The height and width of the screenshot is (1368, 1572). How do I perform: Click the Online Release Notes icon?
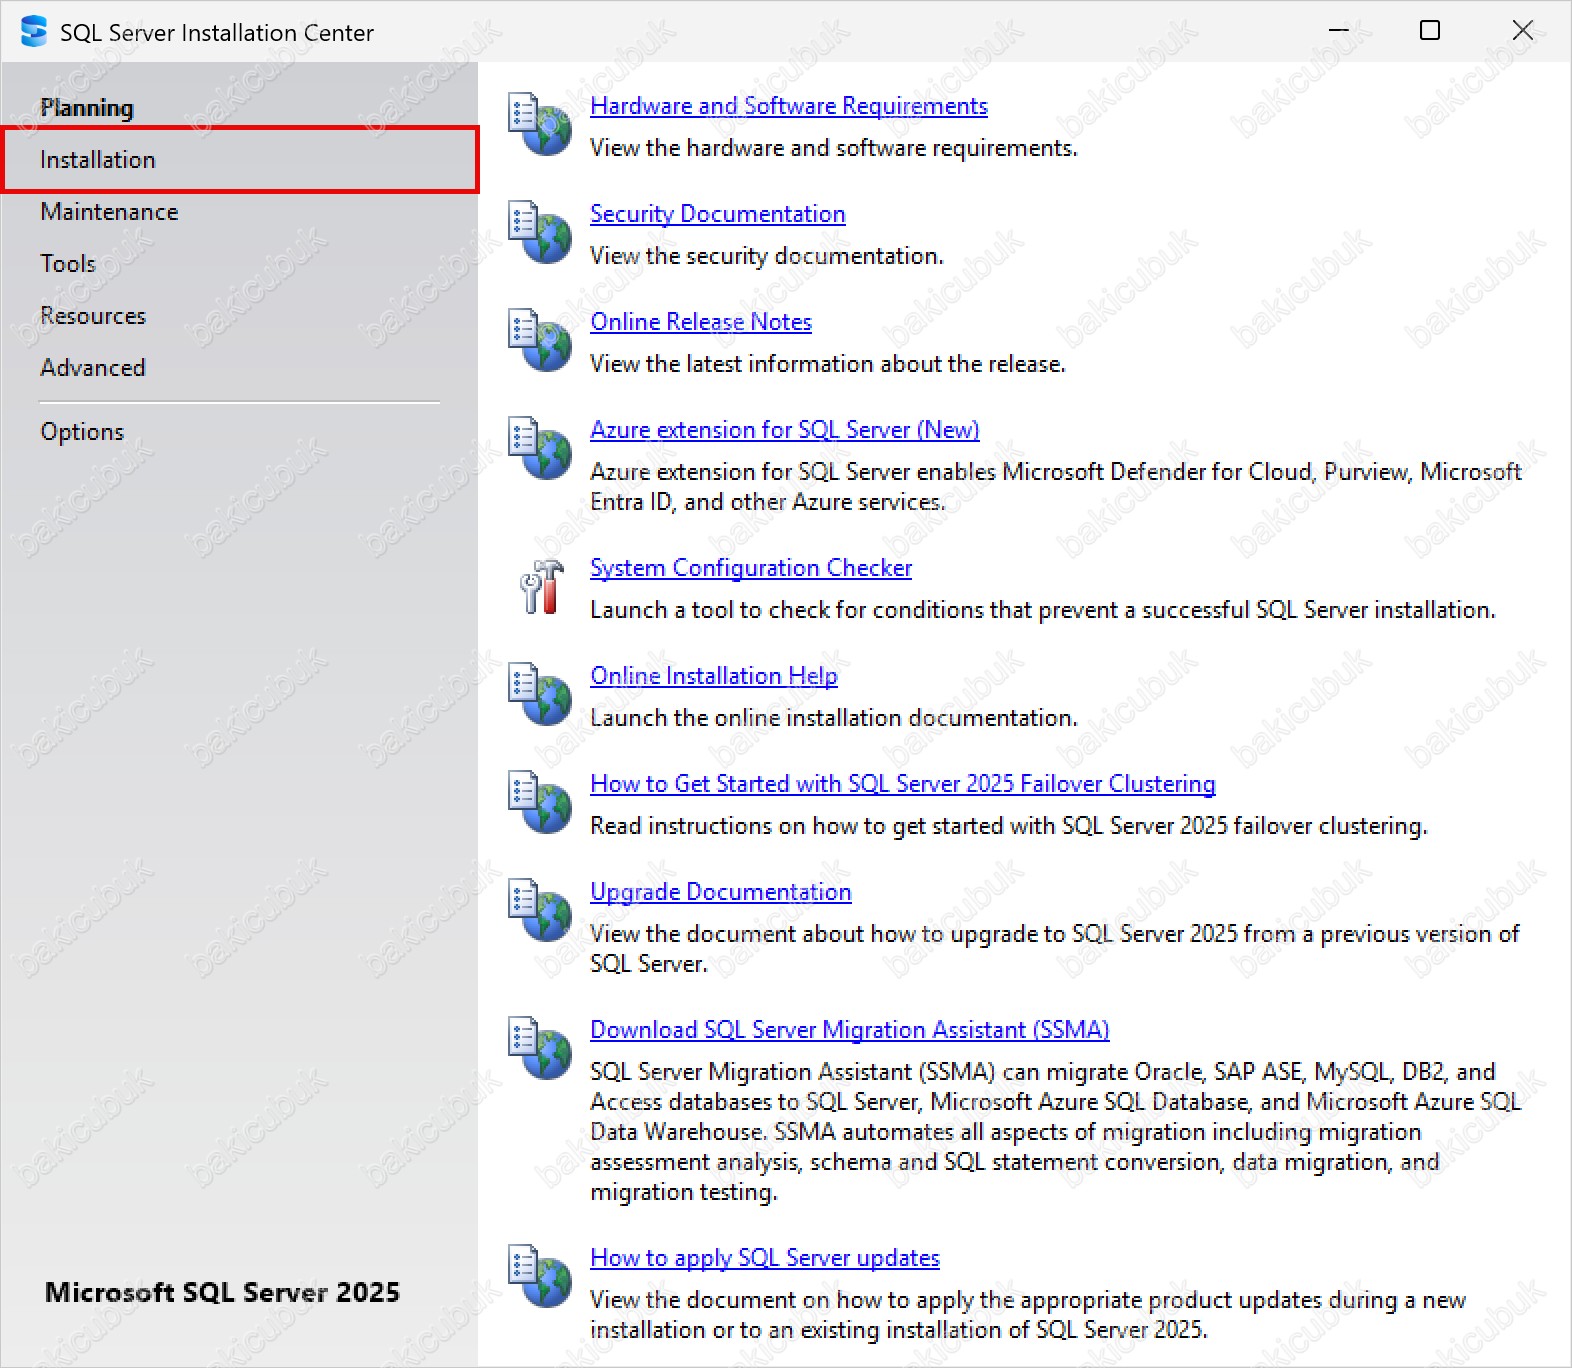540,341
